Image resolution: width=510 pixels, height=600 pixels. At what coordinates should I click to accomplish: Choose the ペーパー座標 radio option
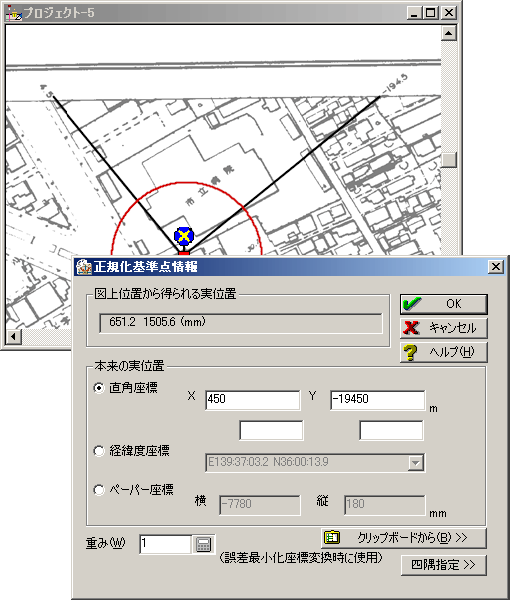(x=99, y=490)
